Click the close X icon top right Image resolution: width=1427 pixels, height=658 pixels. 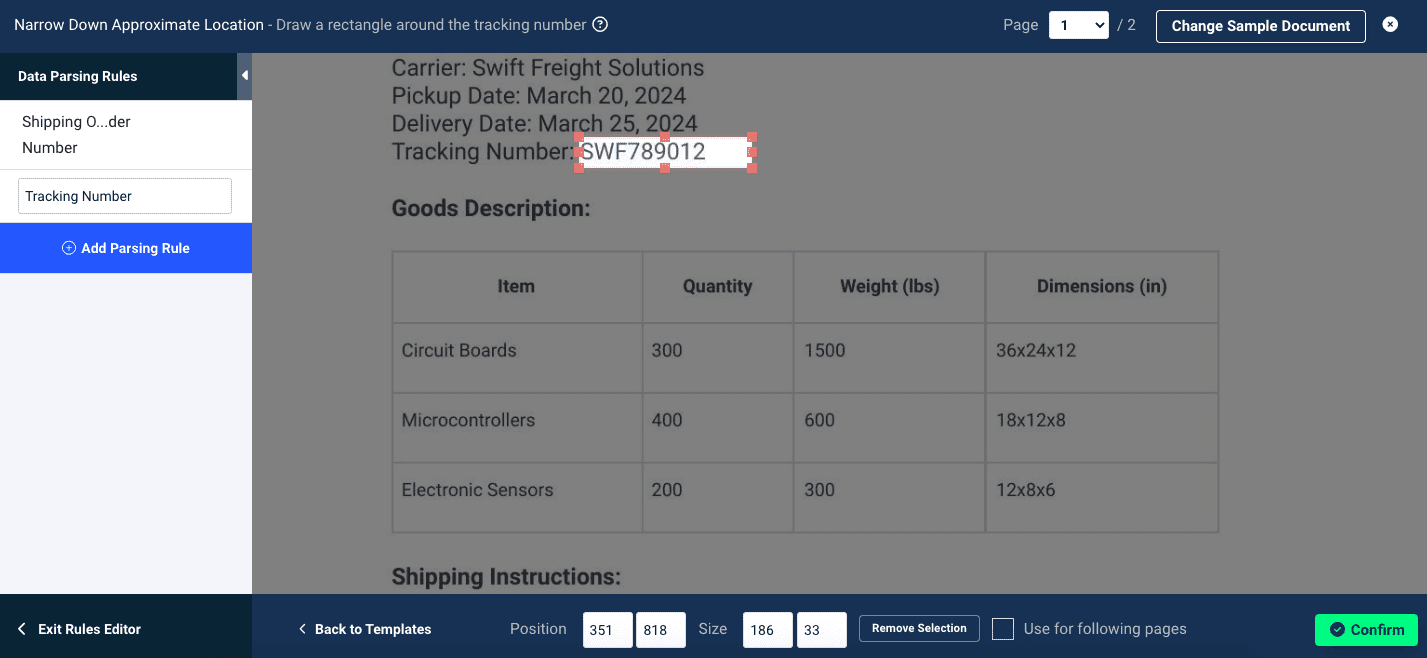pyautogui.click(x=1390, y=24)
